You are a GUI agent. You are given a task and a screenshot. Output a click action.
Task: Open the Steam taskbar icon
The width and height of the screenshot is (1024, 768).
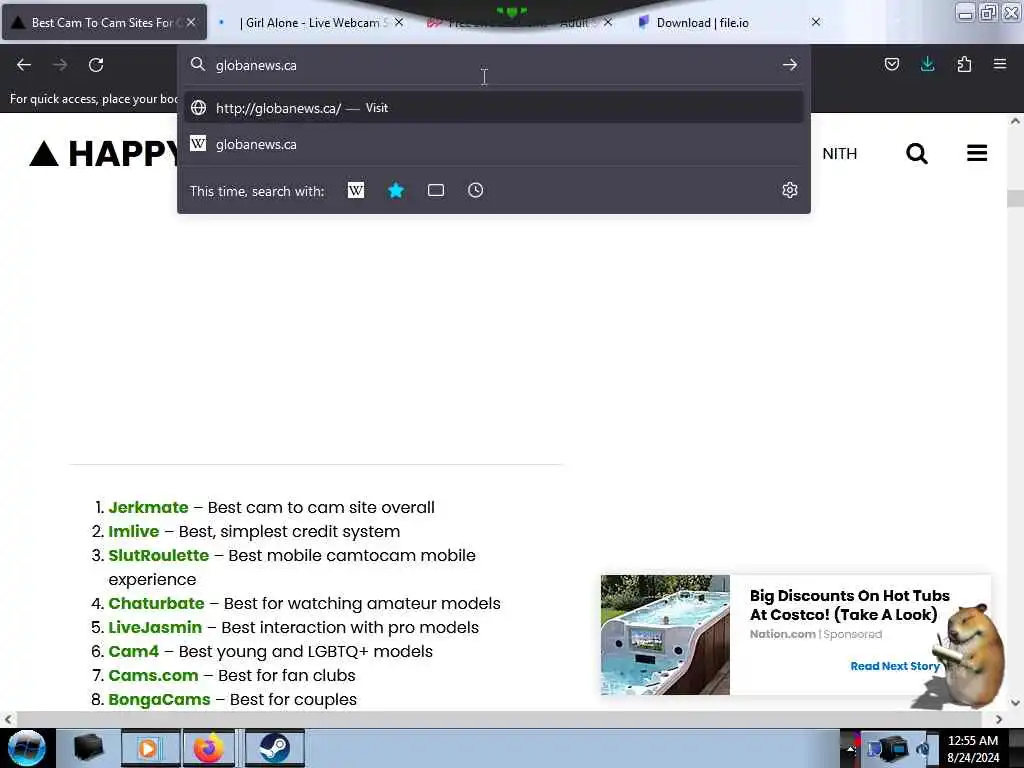click(x=274, y=748)
